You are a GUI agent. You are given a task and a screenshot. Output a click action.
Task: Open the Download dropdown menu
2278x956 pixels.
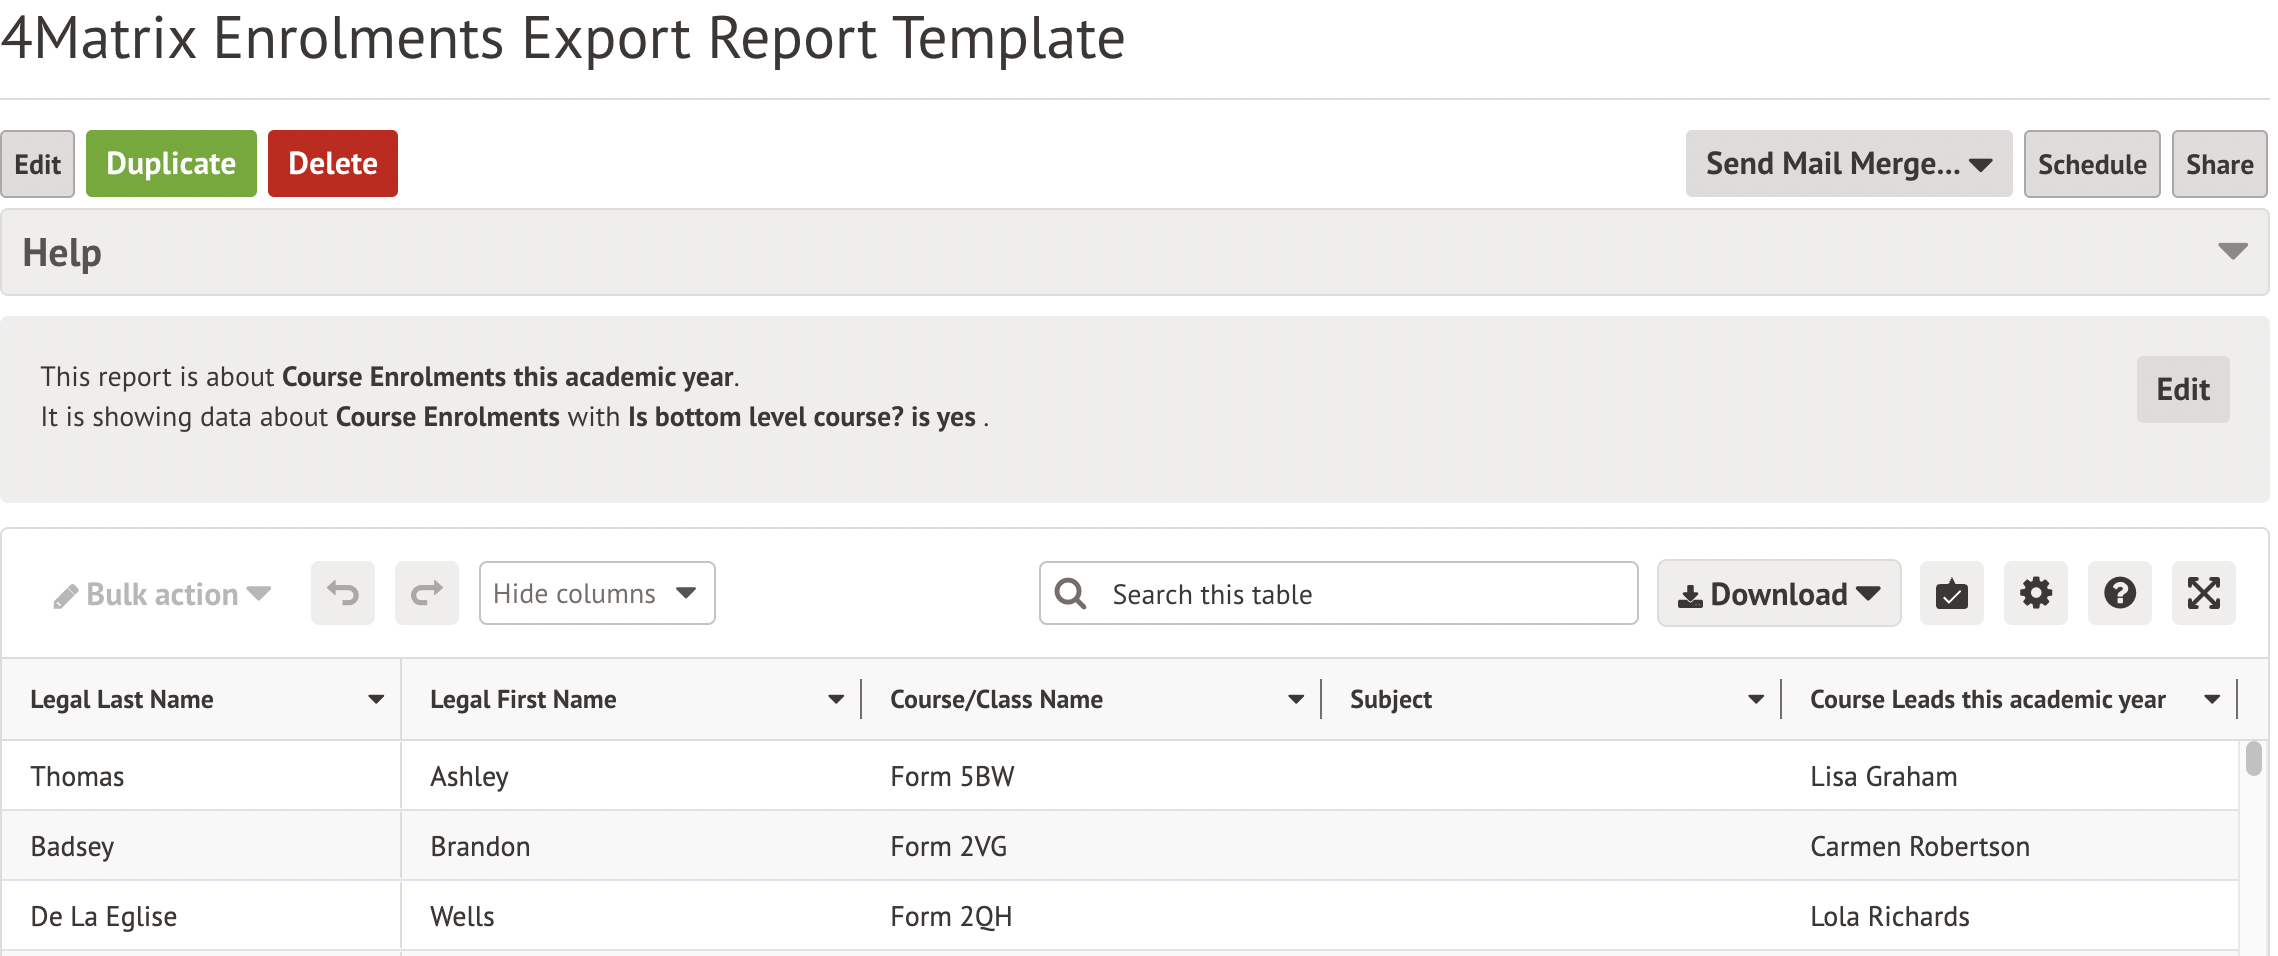pos(1778,594)
